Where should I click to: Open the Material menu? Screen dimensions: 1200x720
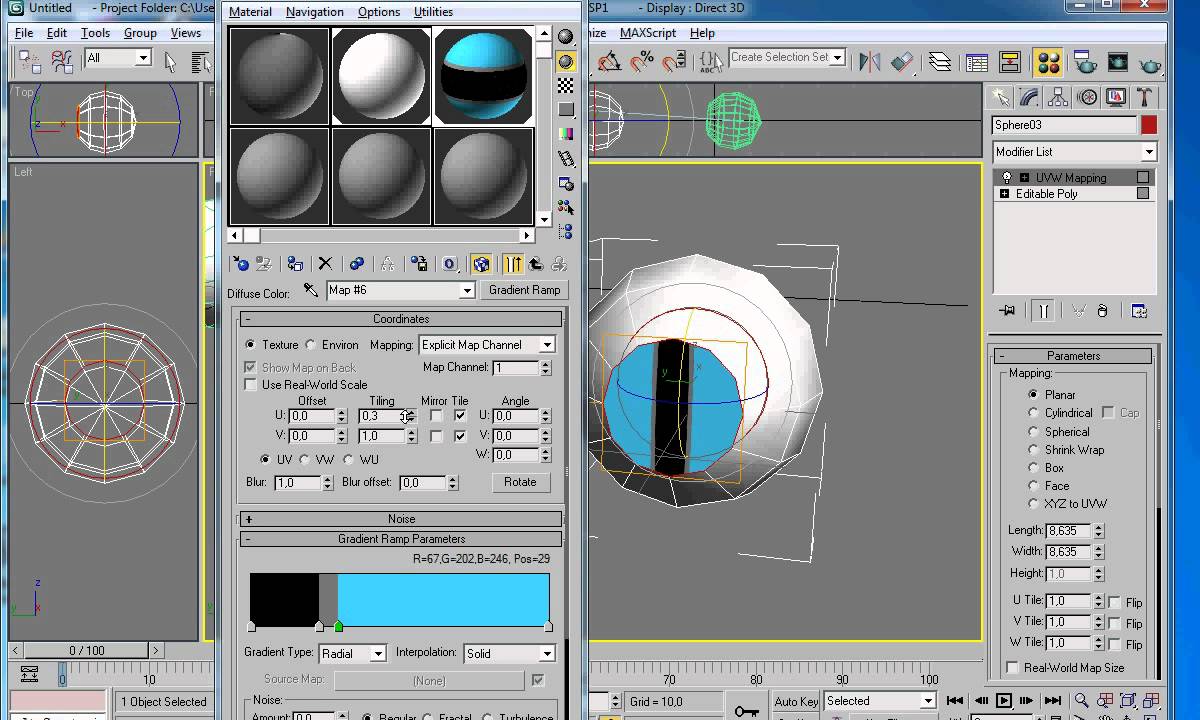click(250, 12)
